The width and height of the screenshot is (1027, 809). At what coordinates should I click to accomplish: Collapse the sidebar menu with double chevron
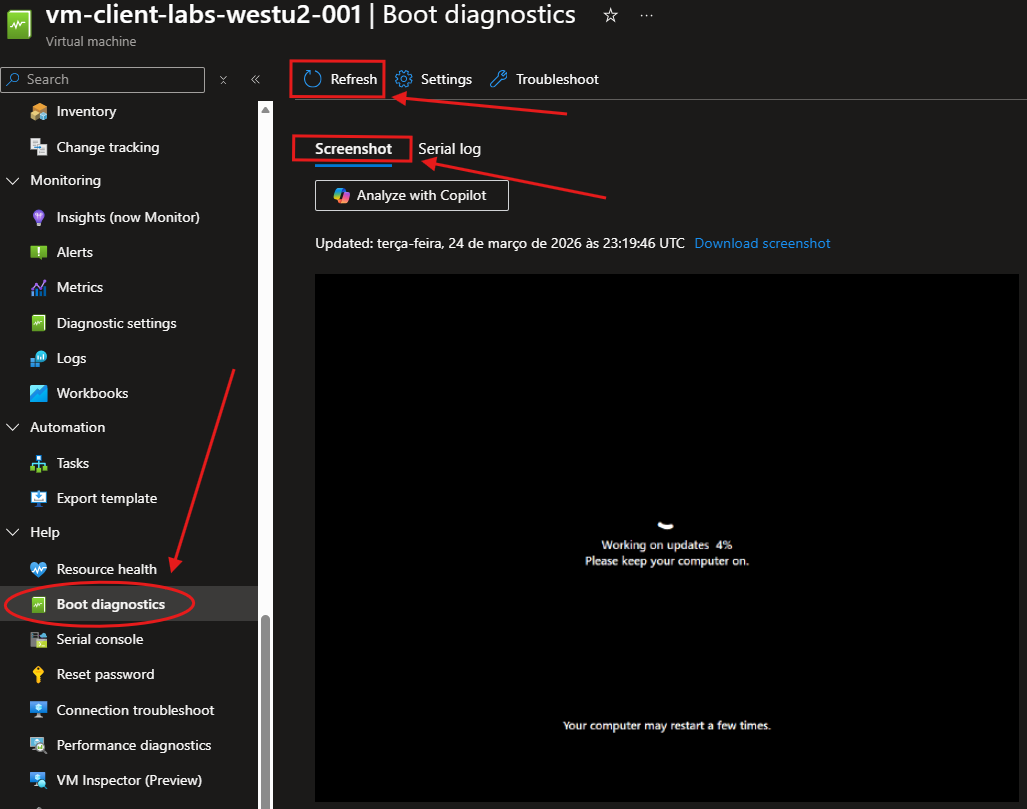(255, 79)
